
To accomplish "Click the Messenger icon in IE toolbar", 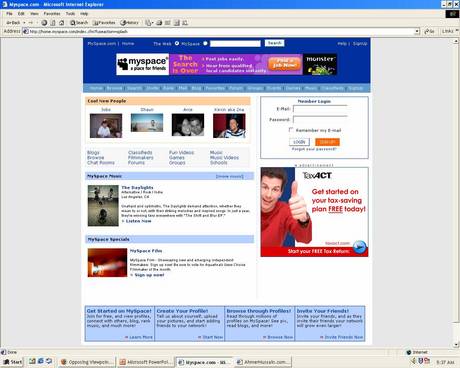I will [185, 23].
